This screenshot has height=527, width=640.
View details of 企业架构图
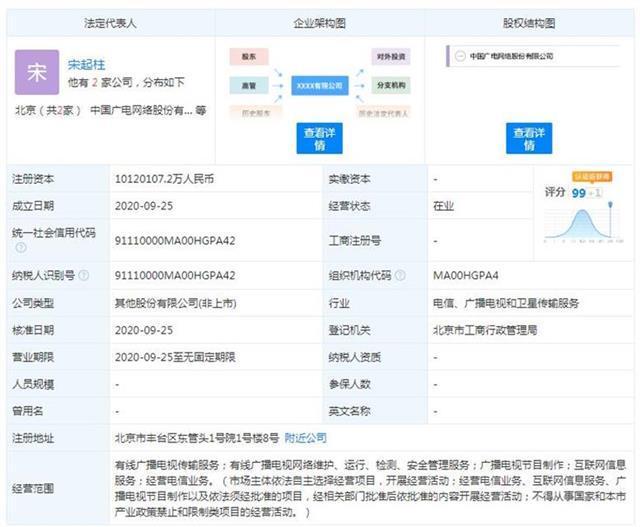[319, 138]
